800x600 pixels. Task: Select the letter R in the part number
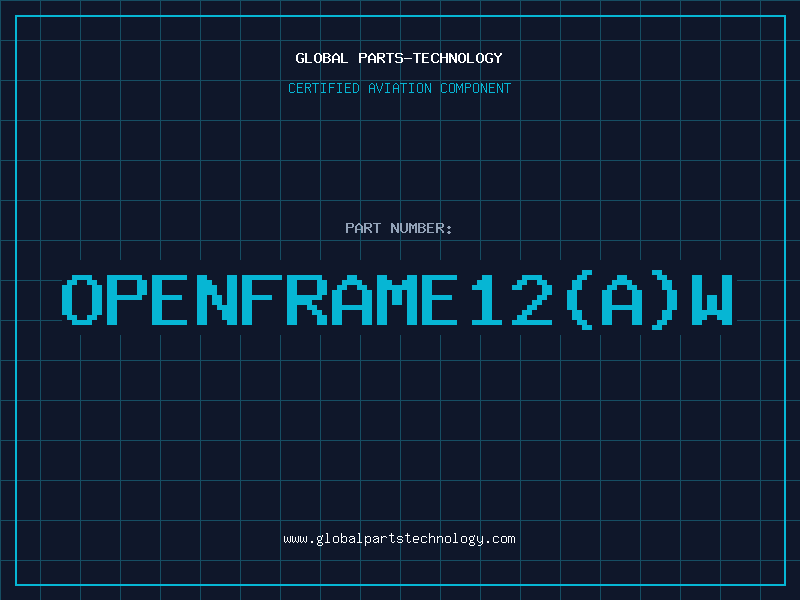(307, 299)
